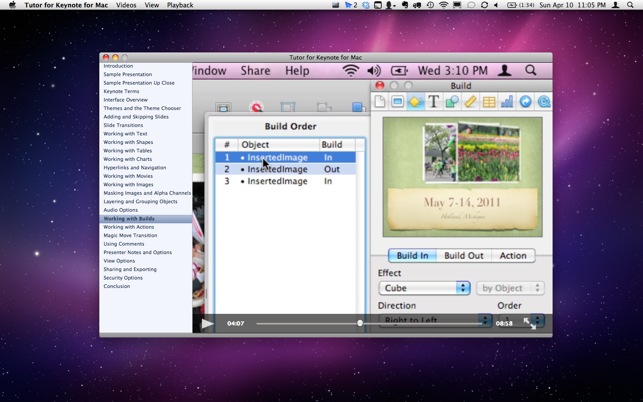
Task: Open the Graphic inspector shapes icon
Action: (452, 102)
